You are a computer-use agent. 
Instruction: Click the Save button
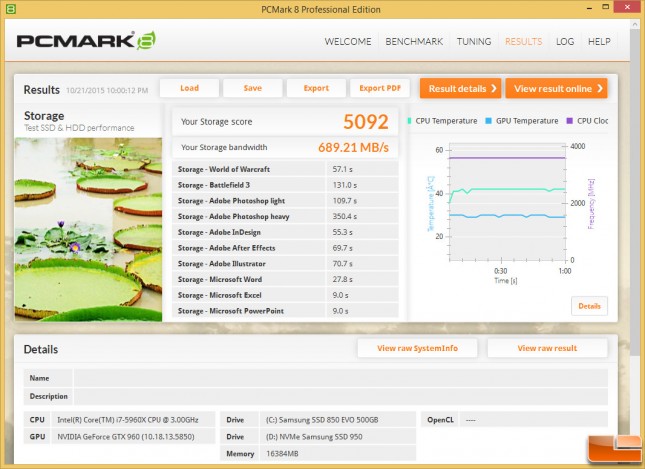click(x=253, y=88)
